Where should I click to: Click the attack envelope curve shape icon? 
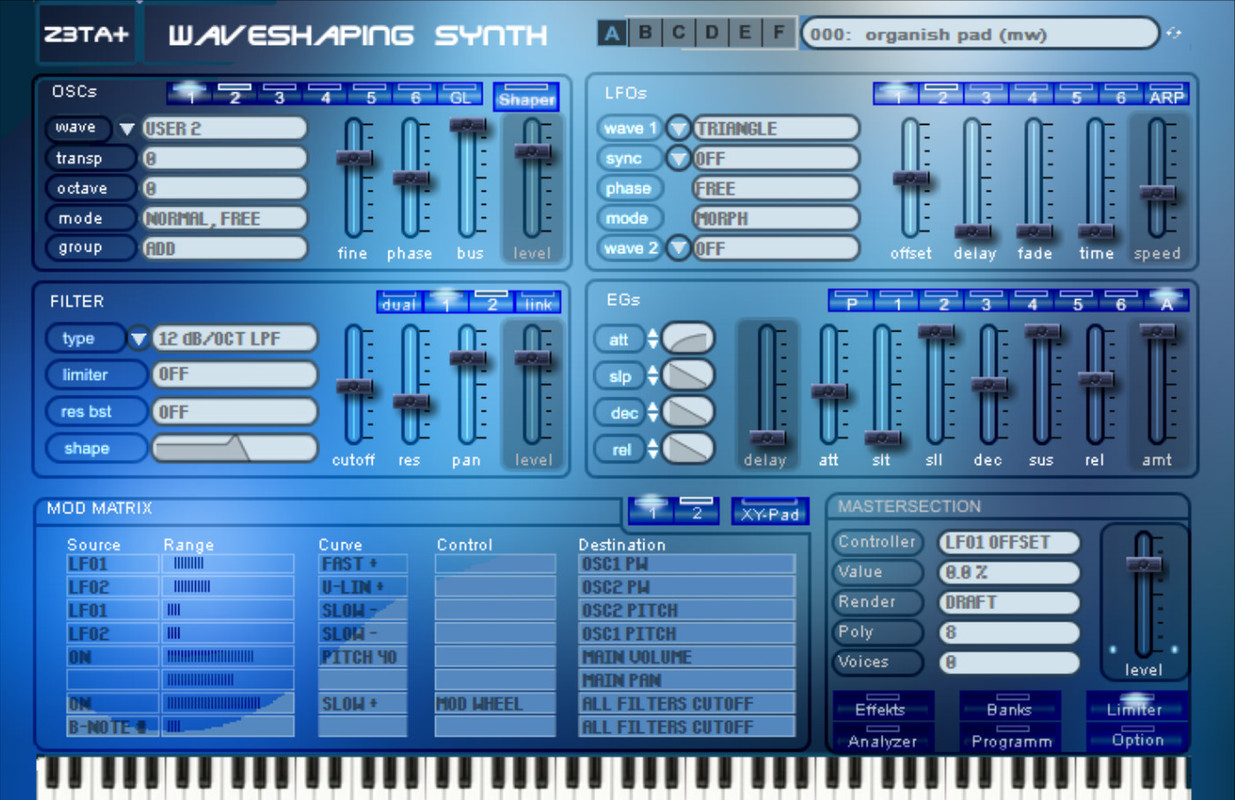point(688,339)
